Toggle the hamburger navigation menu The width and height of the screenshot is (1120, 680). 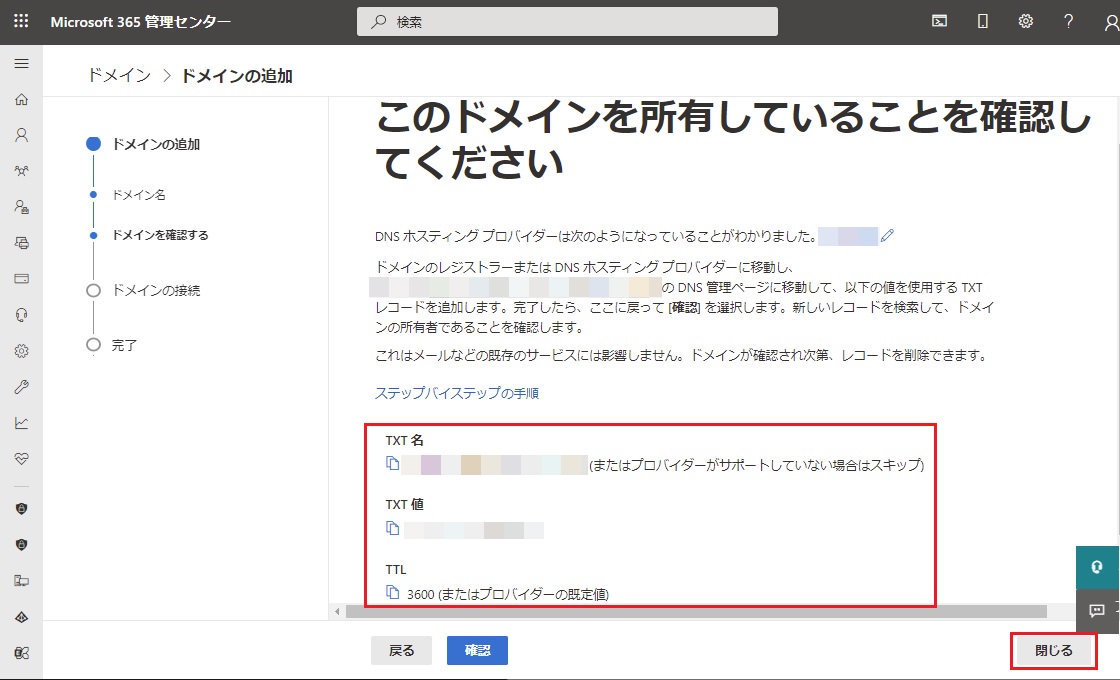[21, 64]
